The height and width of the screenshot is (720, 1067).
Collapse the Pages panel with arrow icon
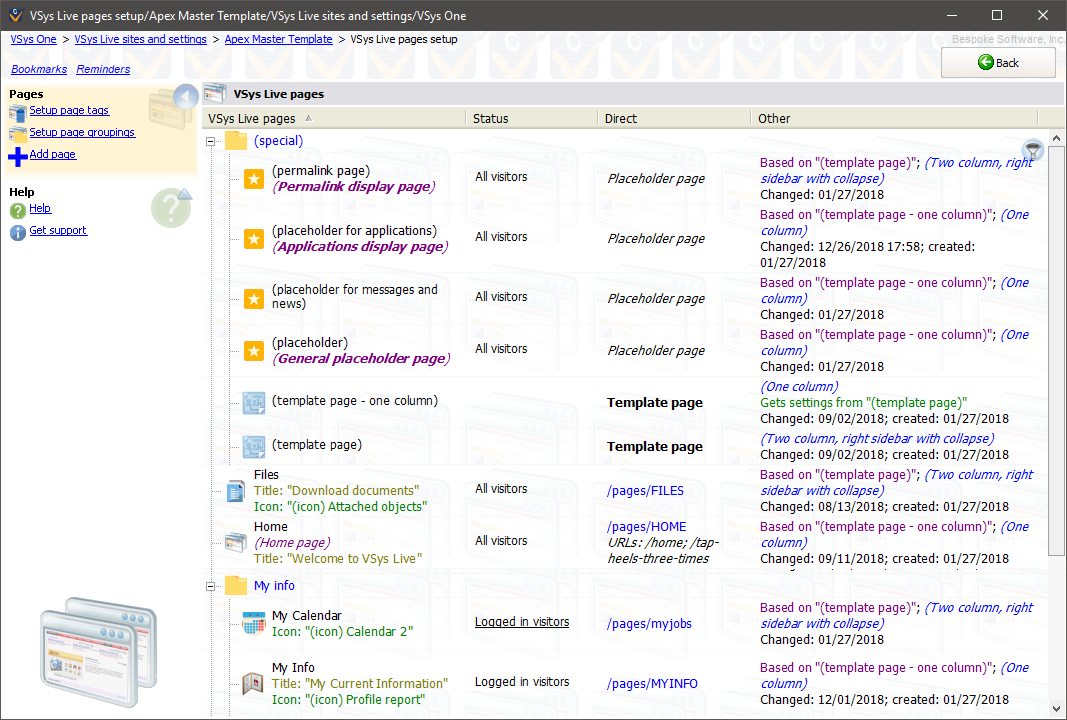[185, 97]
